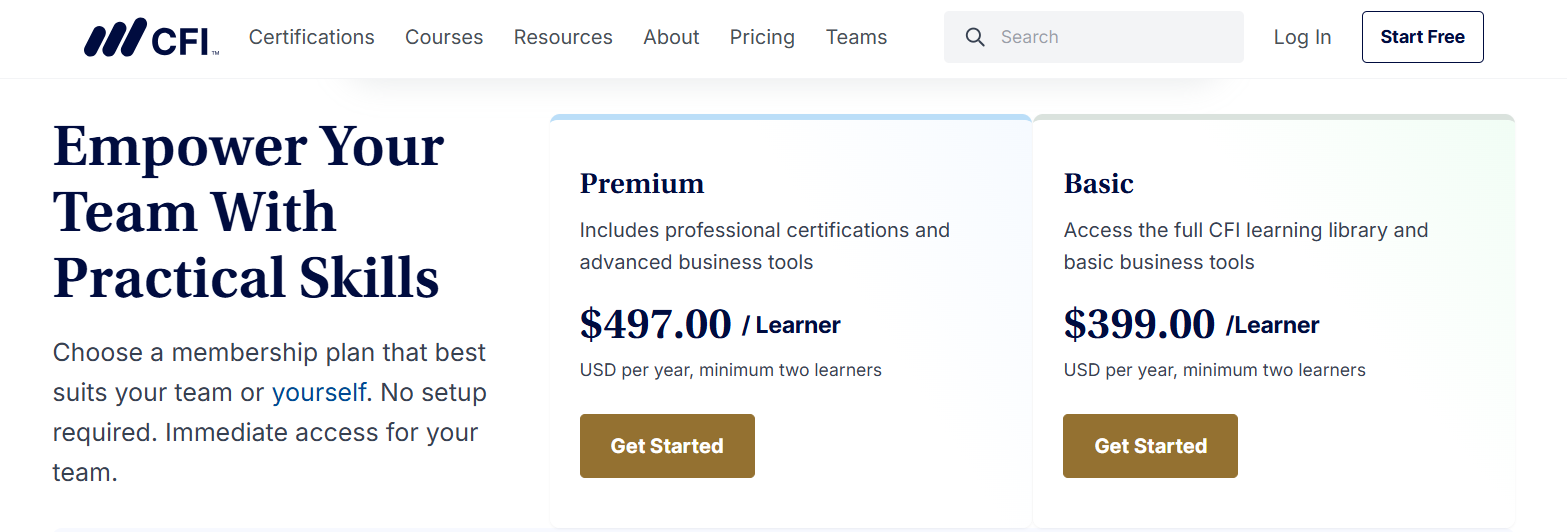The image size is (1567, 532).
Task: Click Get Started under Basic plan
Action: (x=1150, y=446)
